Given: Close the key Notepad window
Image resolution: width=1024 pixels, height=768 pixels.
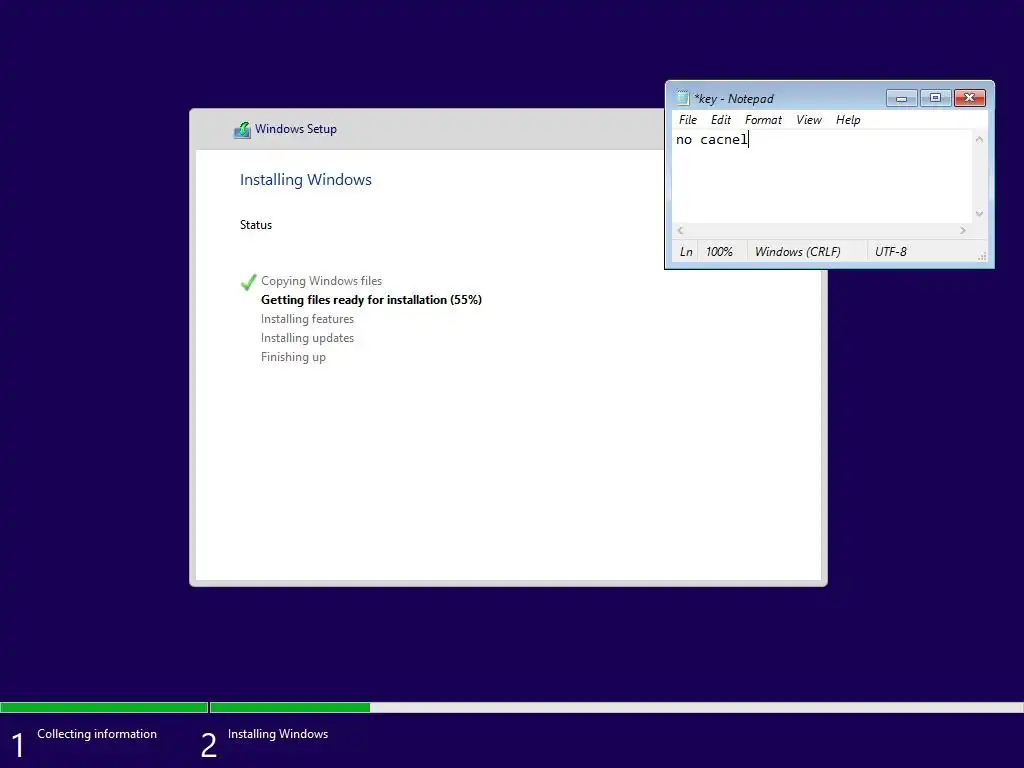Looking at the screenshot, I should (970, 98).
